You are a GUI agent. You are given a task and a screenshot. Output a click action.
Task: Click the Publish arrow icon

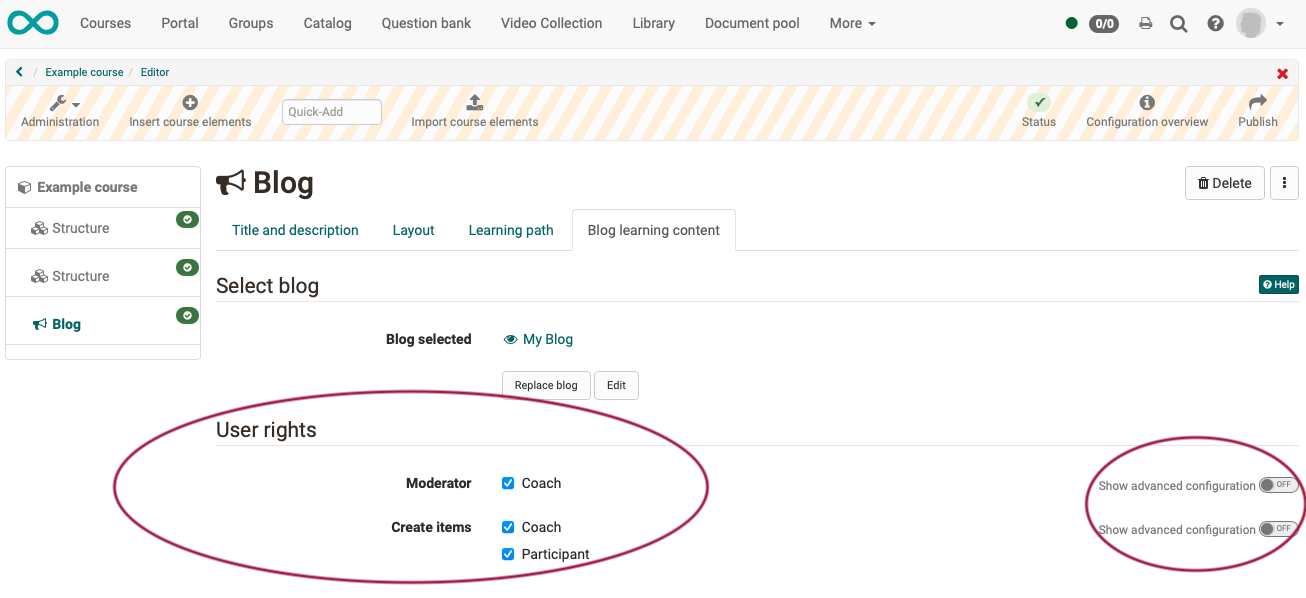pyautogui.click(x=1258, y=102)
